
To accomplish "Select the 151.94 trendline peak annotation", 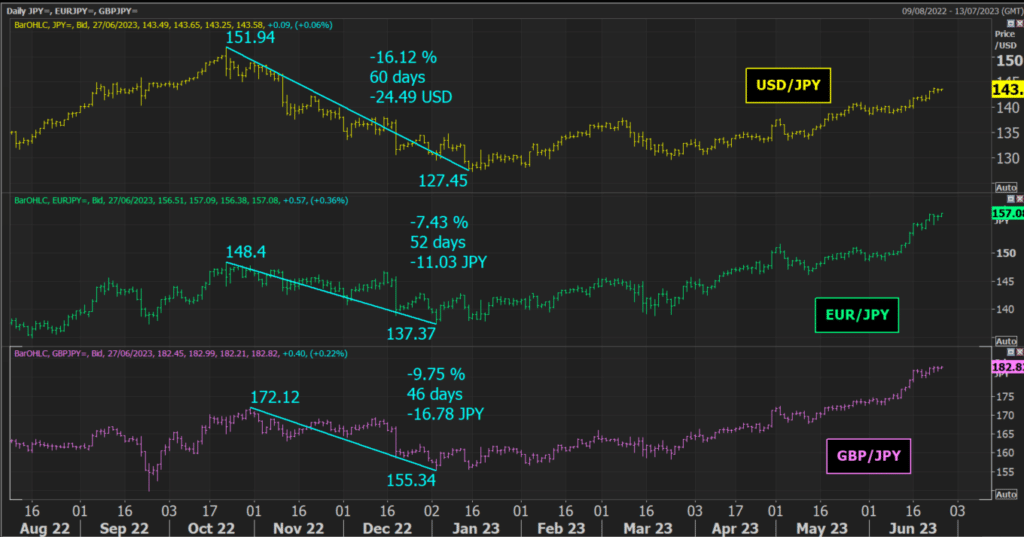I will [250, 38].
